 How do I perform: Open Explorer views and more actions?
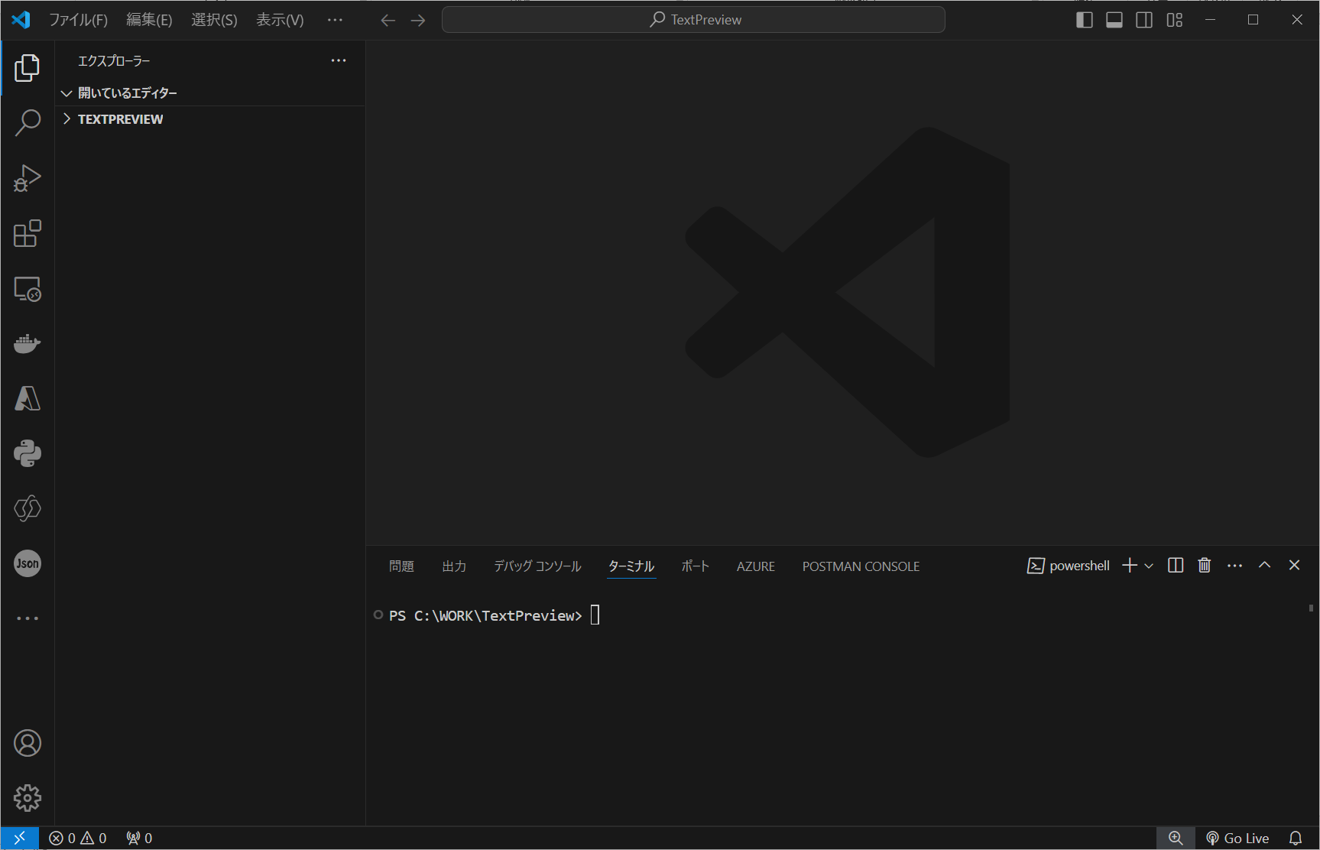coord(339,61)
